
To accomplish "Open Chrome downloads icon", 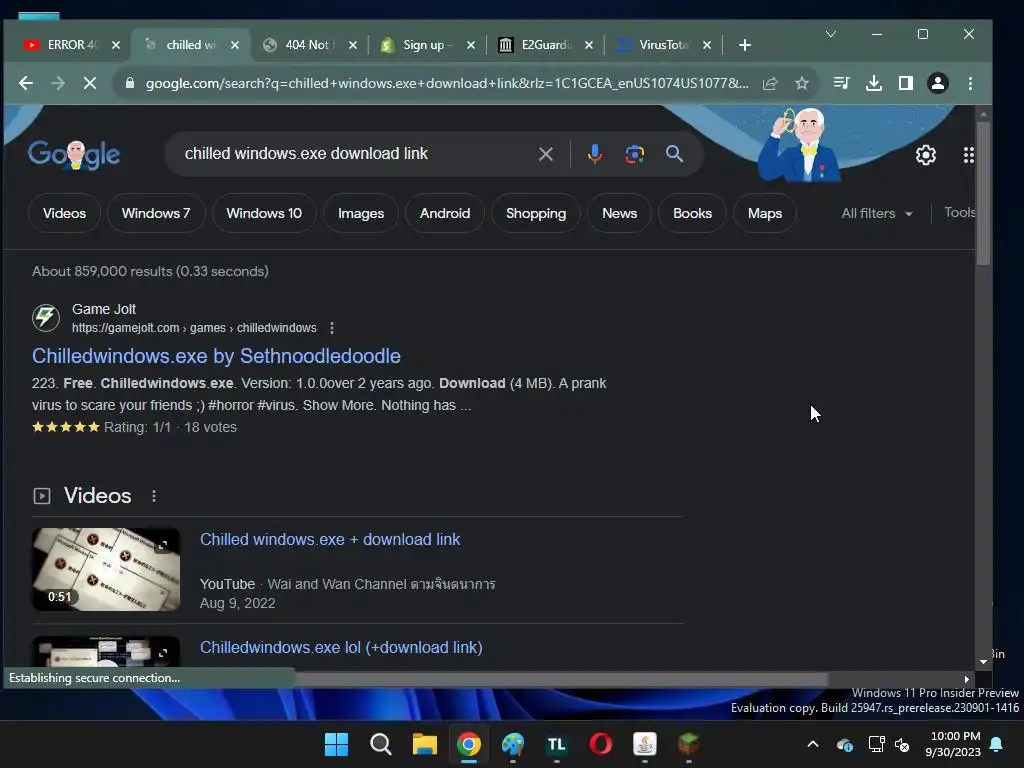I will [x=874, y=83].
